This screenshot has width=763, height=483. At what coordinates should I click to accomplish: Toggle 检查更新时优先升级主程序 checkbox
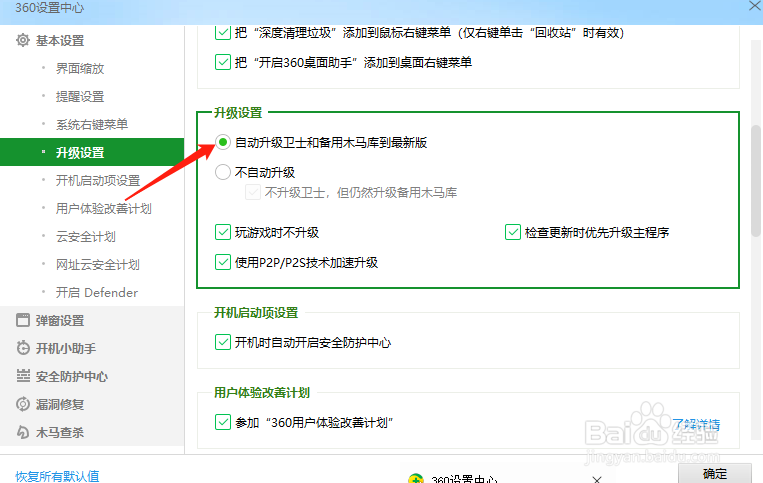[x=513, y=233]
